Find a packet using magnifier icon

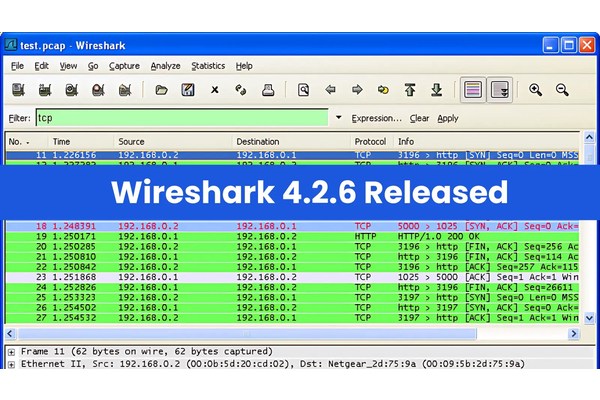303,90
